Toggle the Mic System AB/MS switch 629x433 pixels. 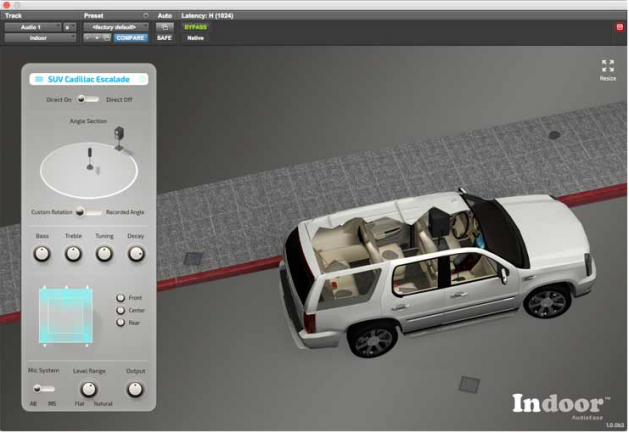(x=44, y=388)
